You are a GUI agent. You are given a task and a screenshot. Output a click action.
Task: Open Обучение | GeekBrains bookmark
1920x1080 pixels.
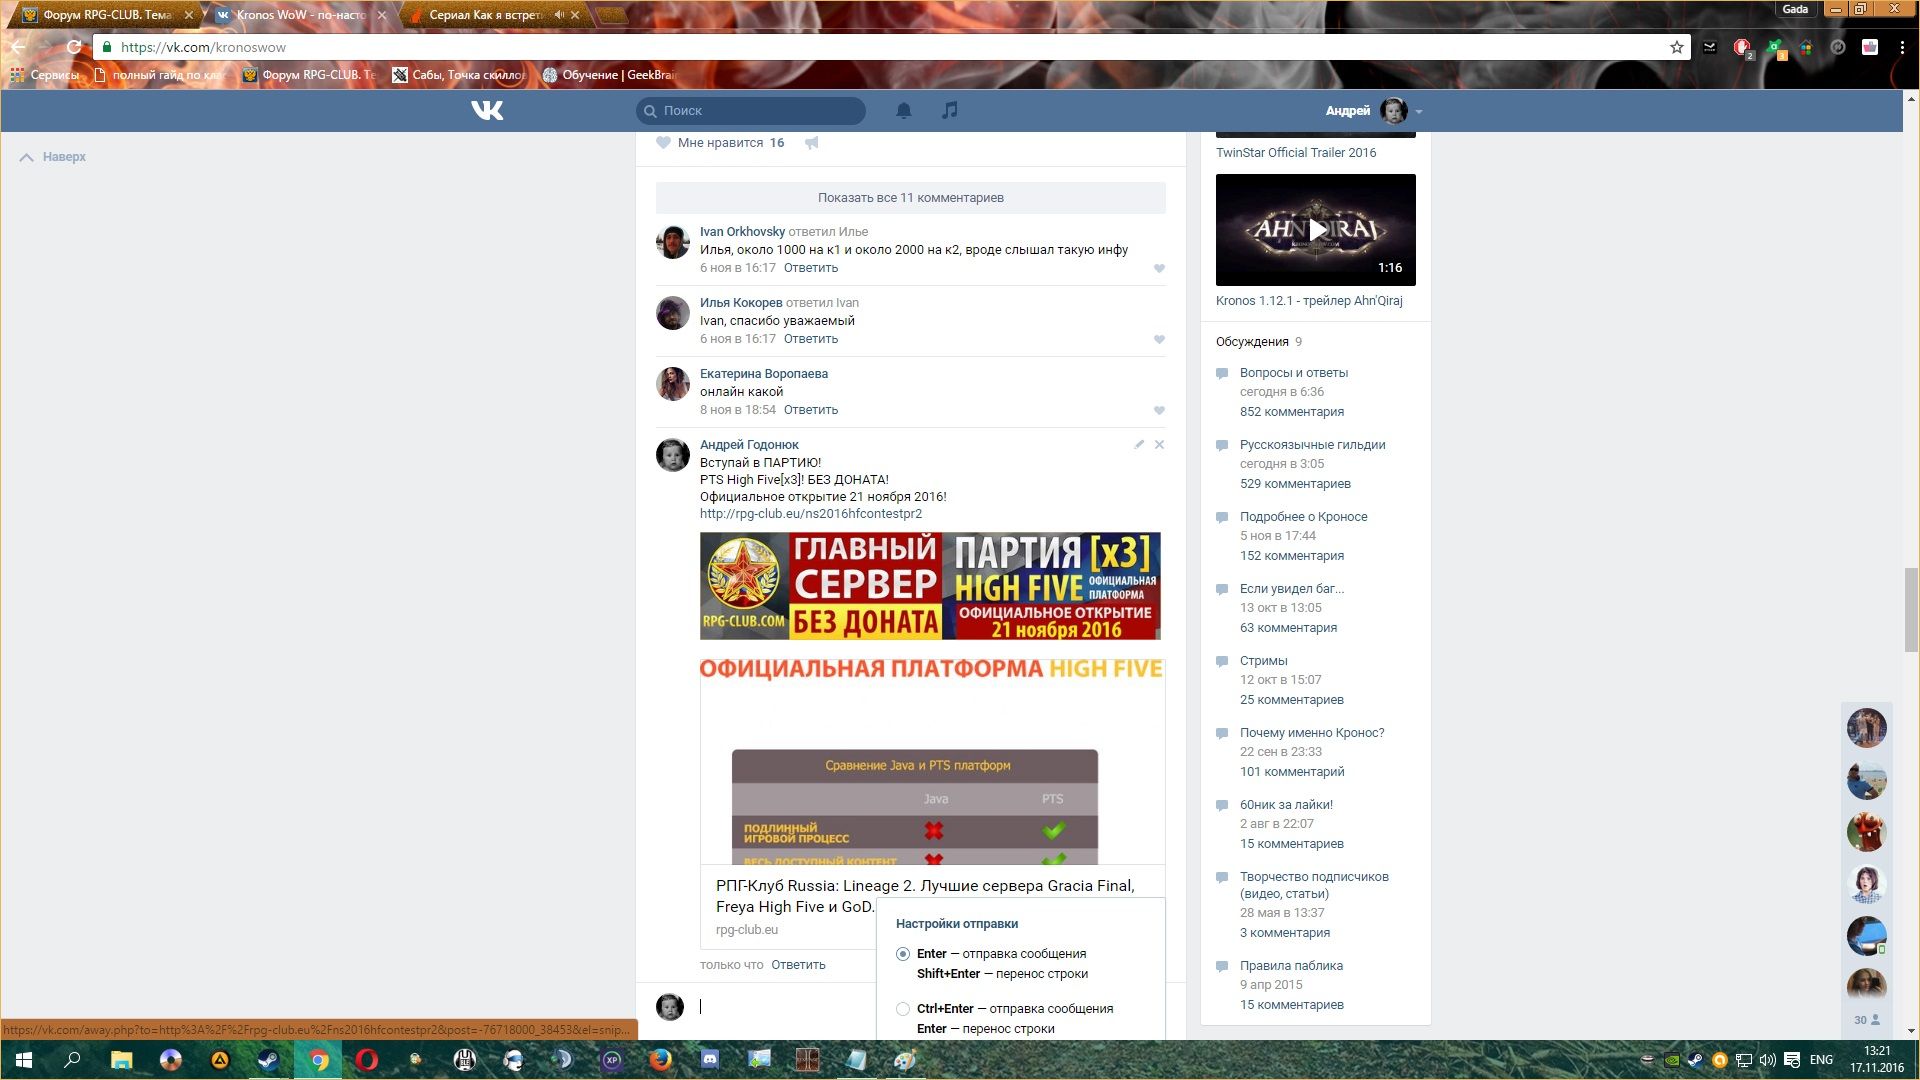[x=609, y=75]
